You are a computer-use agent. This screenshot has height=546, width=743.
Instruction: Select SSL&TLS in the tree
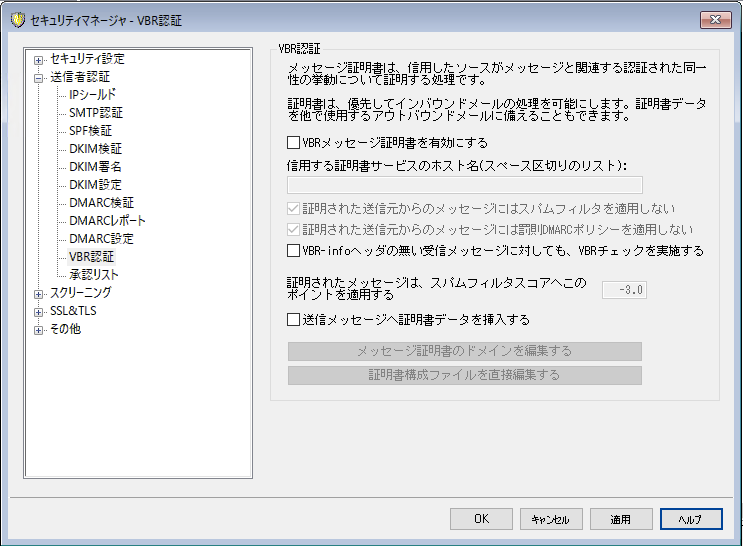pyautogui.click(x=73, y=311)
